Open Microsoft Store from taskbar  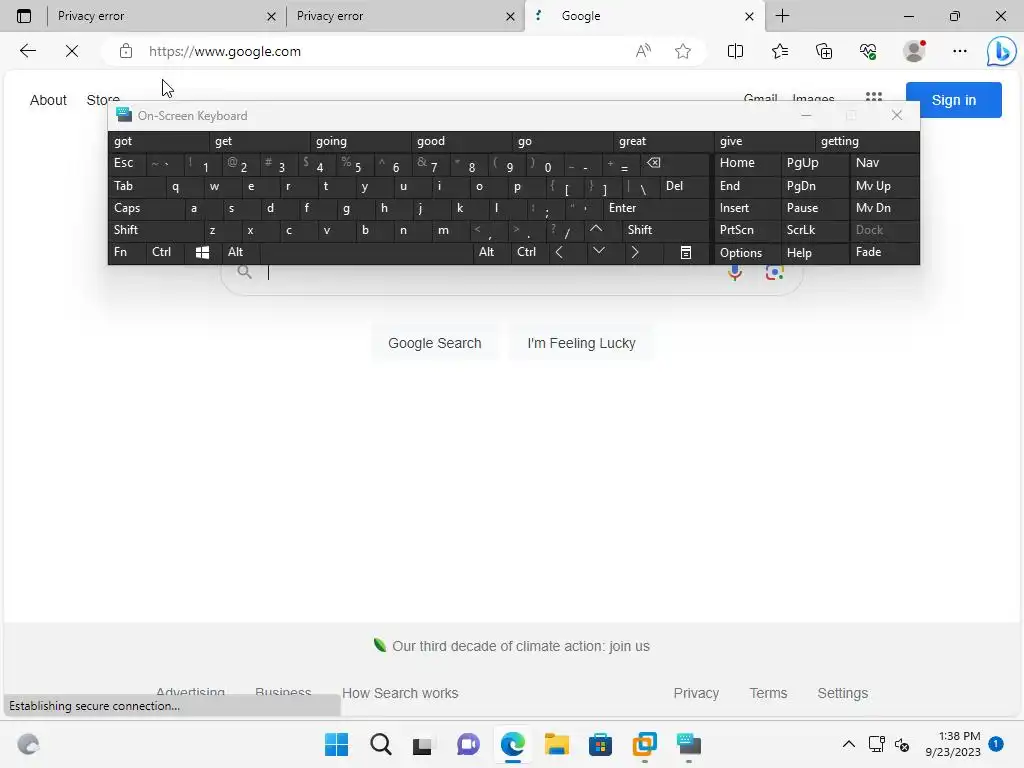600,744
